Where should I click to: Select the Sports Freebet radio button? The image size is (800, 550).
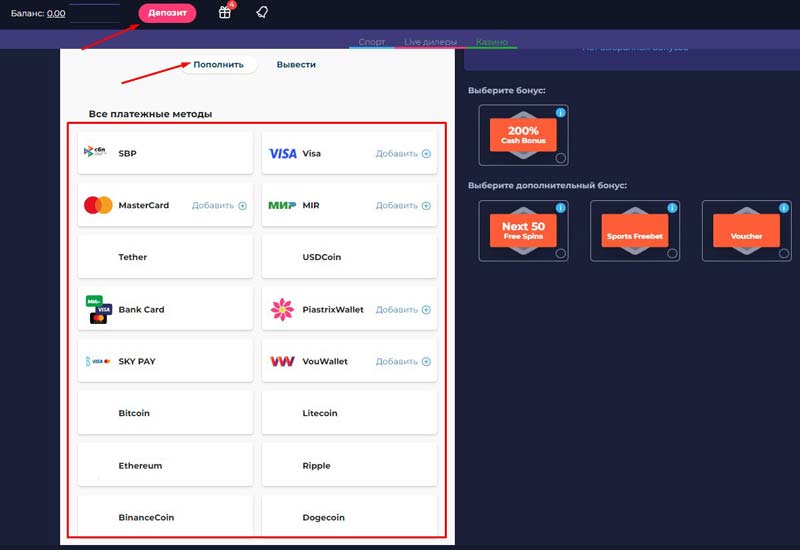(x=672, y=253)
